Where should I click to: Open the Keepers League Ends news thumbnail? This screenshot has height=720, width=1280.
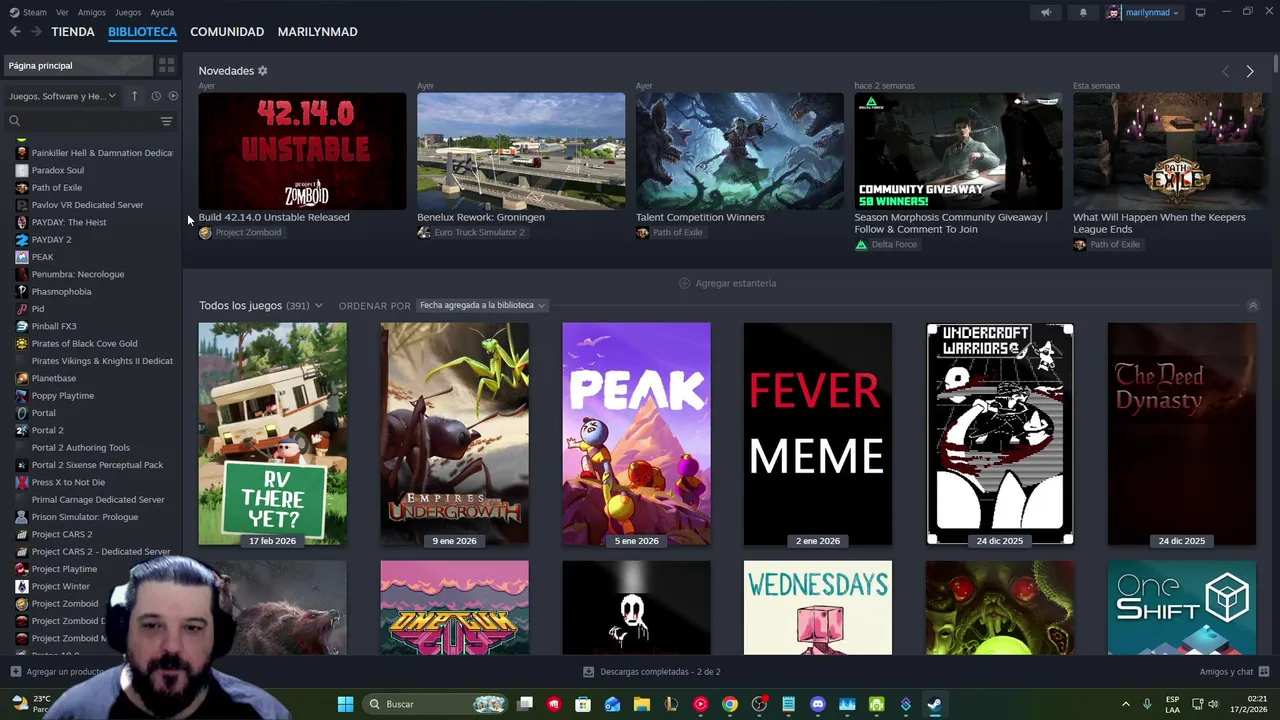1170,151
